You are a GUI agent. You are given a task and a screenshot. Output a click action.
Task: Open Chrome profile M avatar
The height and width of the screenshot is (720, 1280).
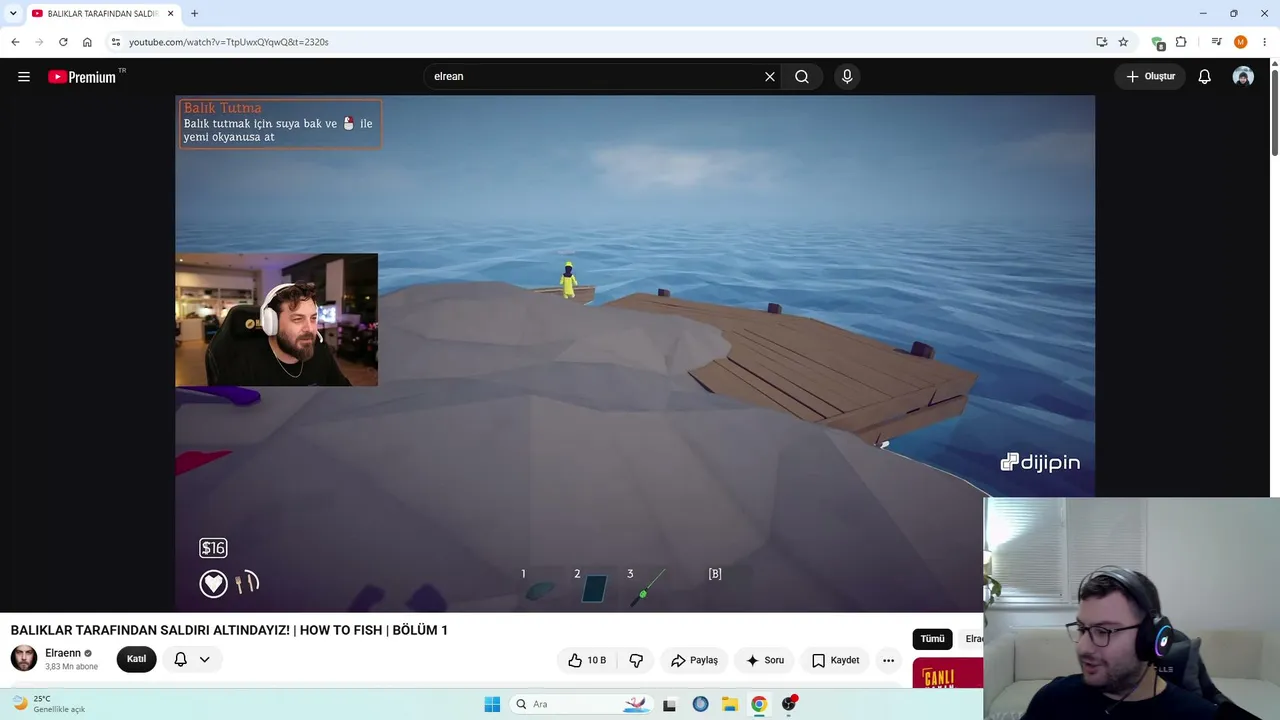coord(1241,42)
